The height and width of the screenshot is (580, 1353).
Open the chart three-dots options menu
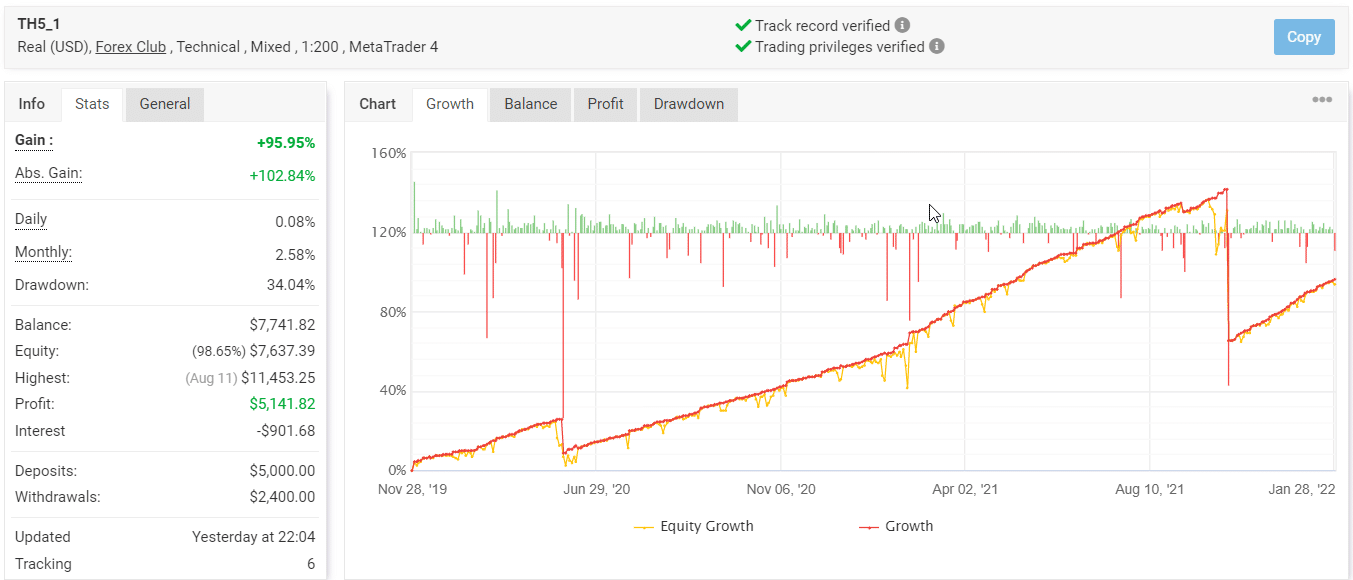[x=1321, y=100]
